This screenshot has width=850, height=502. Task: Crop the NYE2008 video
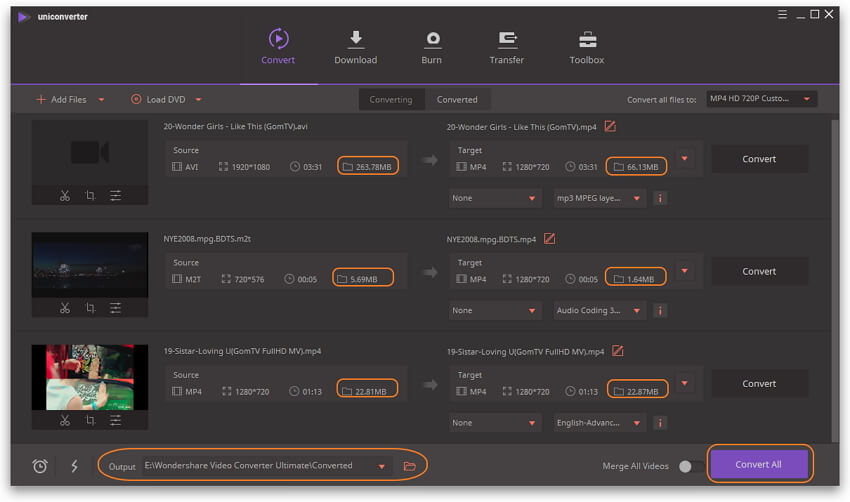tap(91, 308)
